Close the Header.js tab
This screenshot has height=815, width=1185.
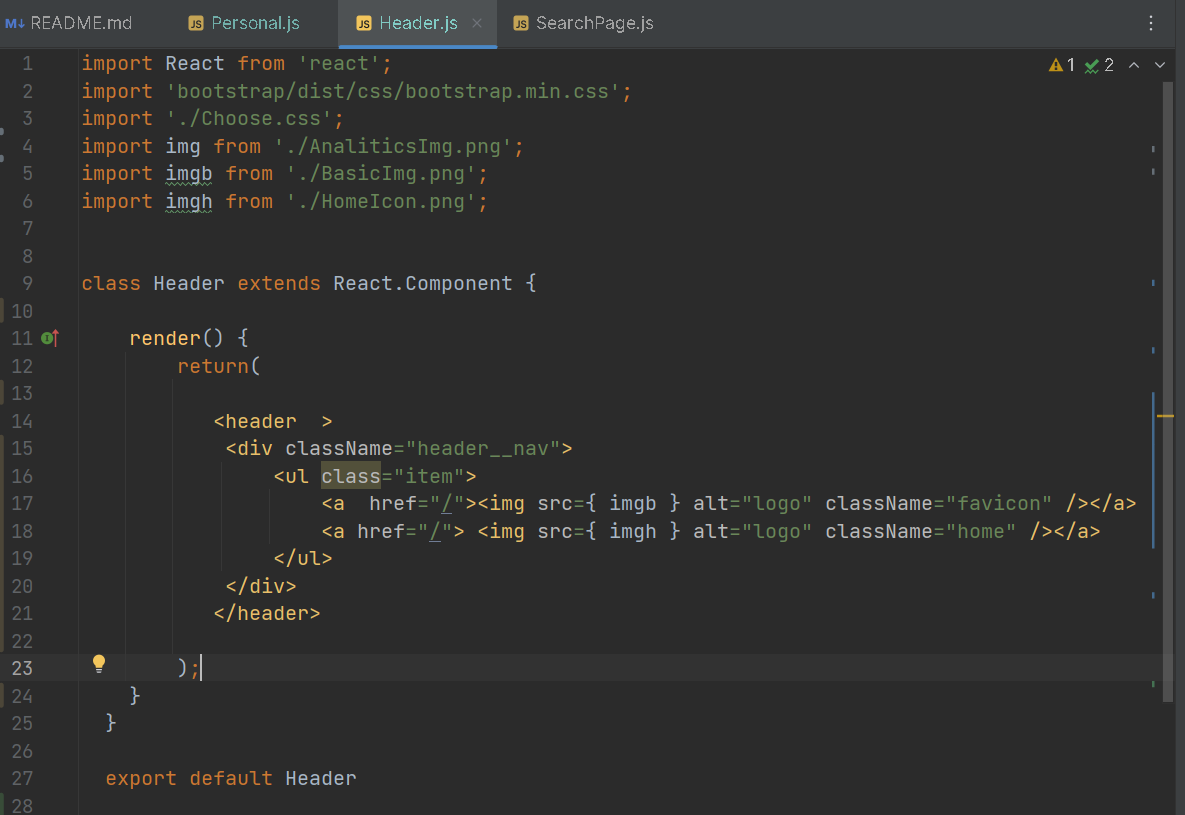click(477, 23)
